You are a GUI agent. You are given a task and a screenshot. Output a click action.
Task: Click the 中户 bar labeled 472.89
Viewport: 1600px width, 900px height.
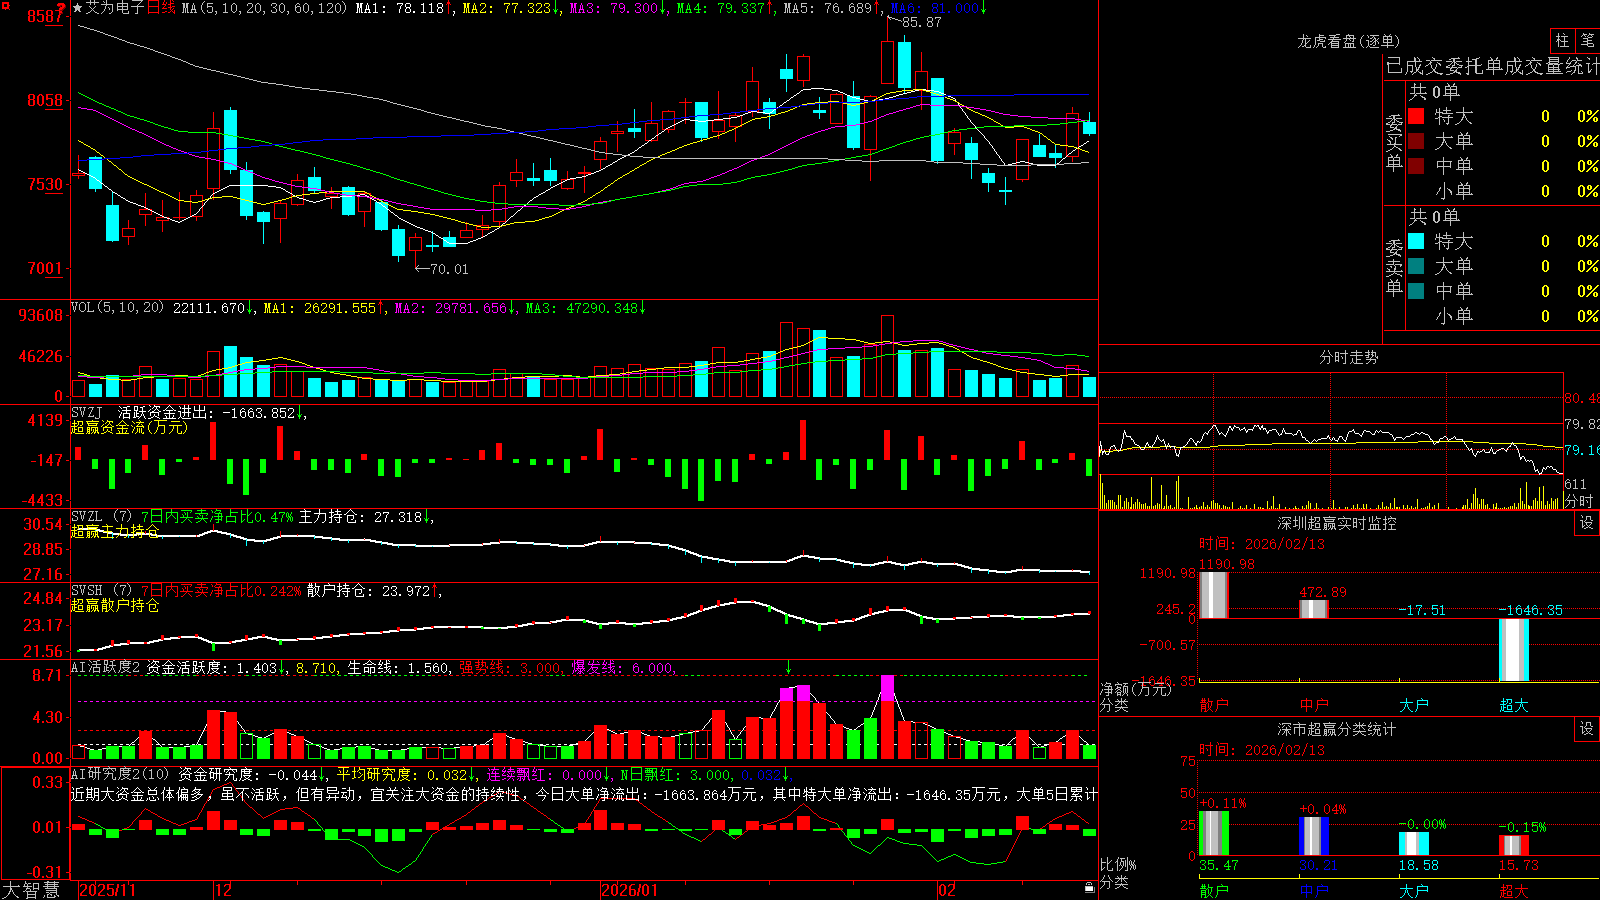coord(1314,609)
